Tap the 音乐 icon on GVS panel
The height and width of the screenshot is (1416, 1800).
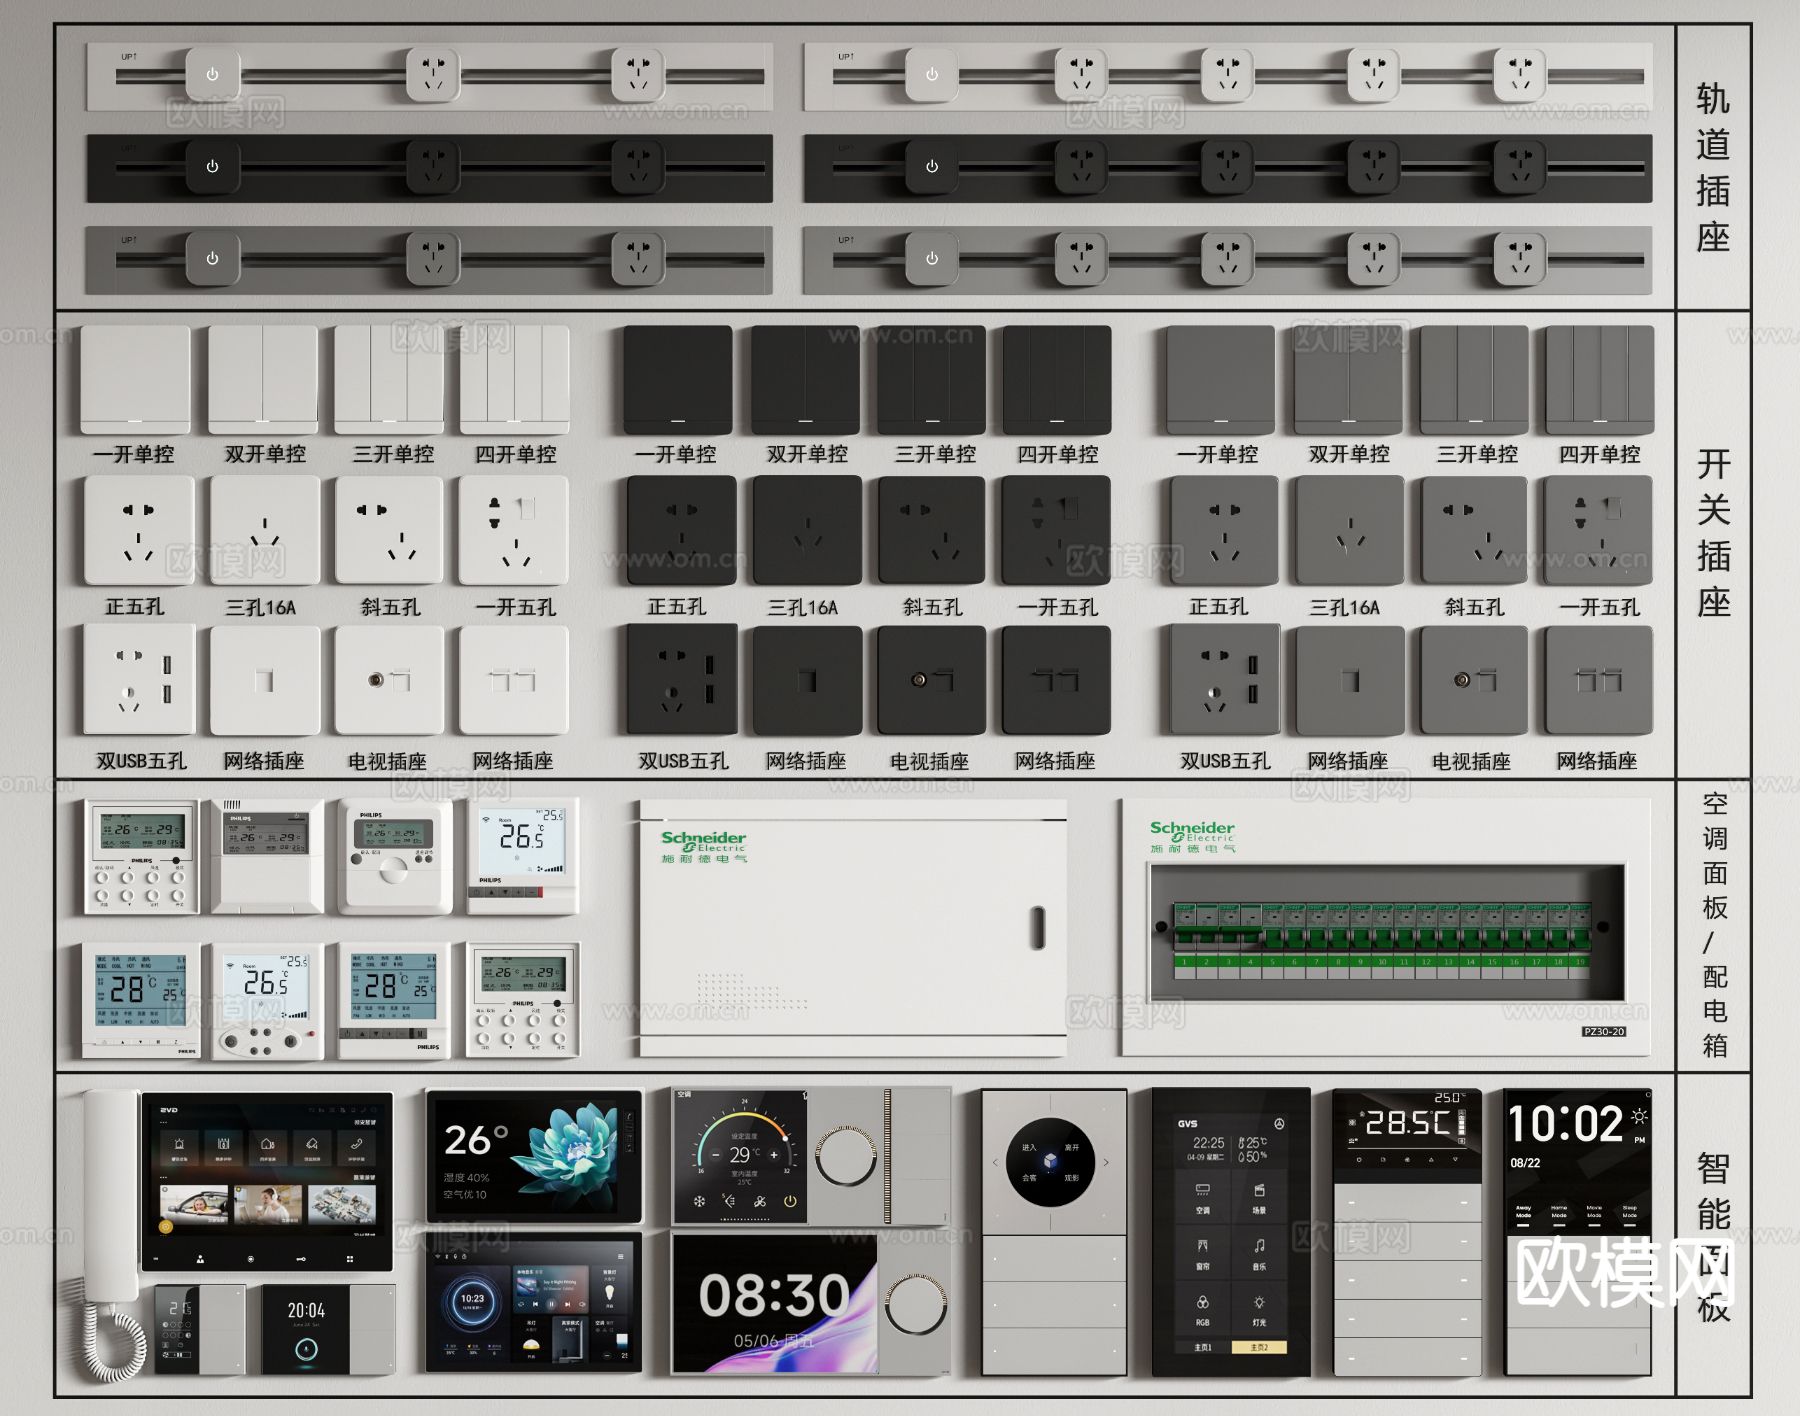pos(1259,1246)
